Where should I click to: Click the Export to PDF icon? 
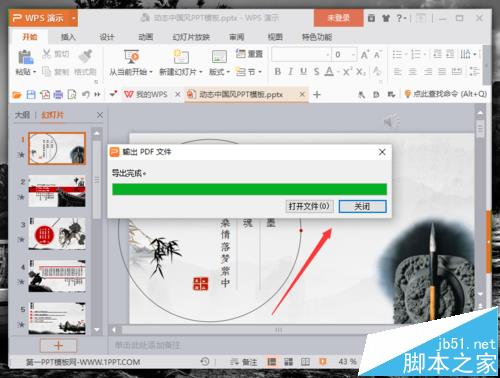[45, 95]
